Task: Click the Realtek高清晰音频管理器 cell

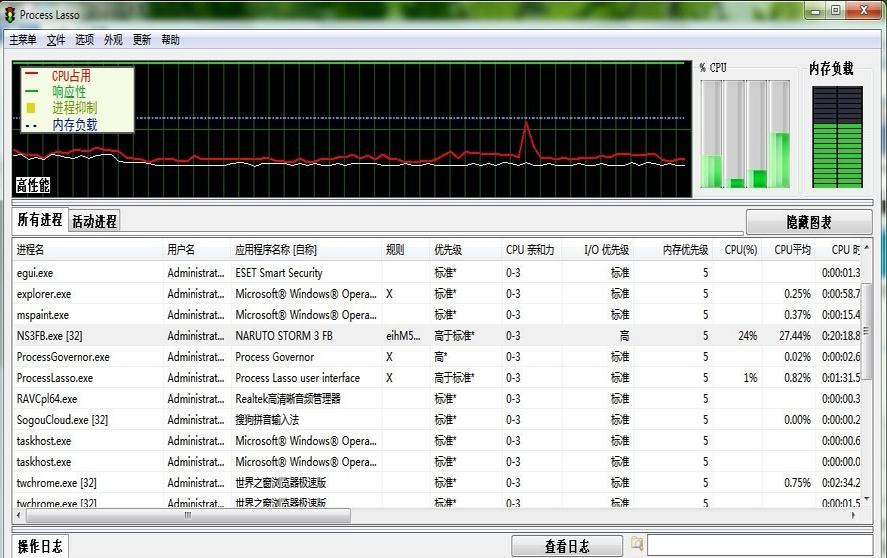Action: [x=288, y=398]
